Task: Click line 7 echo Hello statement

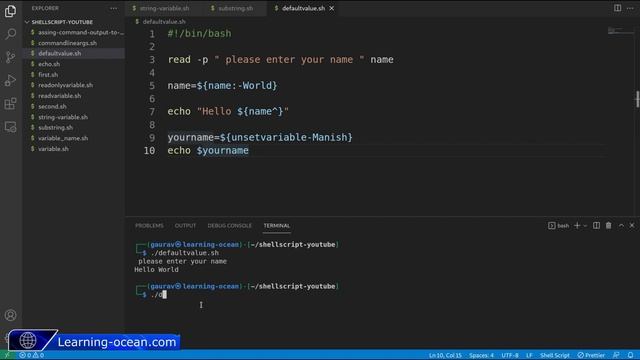Action: (228, 111)
